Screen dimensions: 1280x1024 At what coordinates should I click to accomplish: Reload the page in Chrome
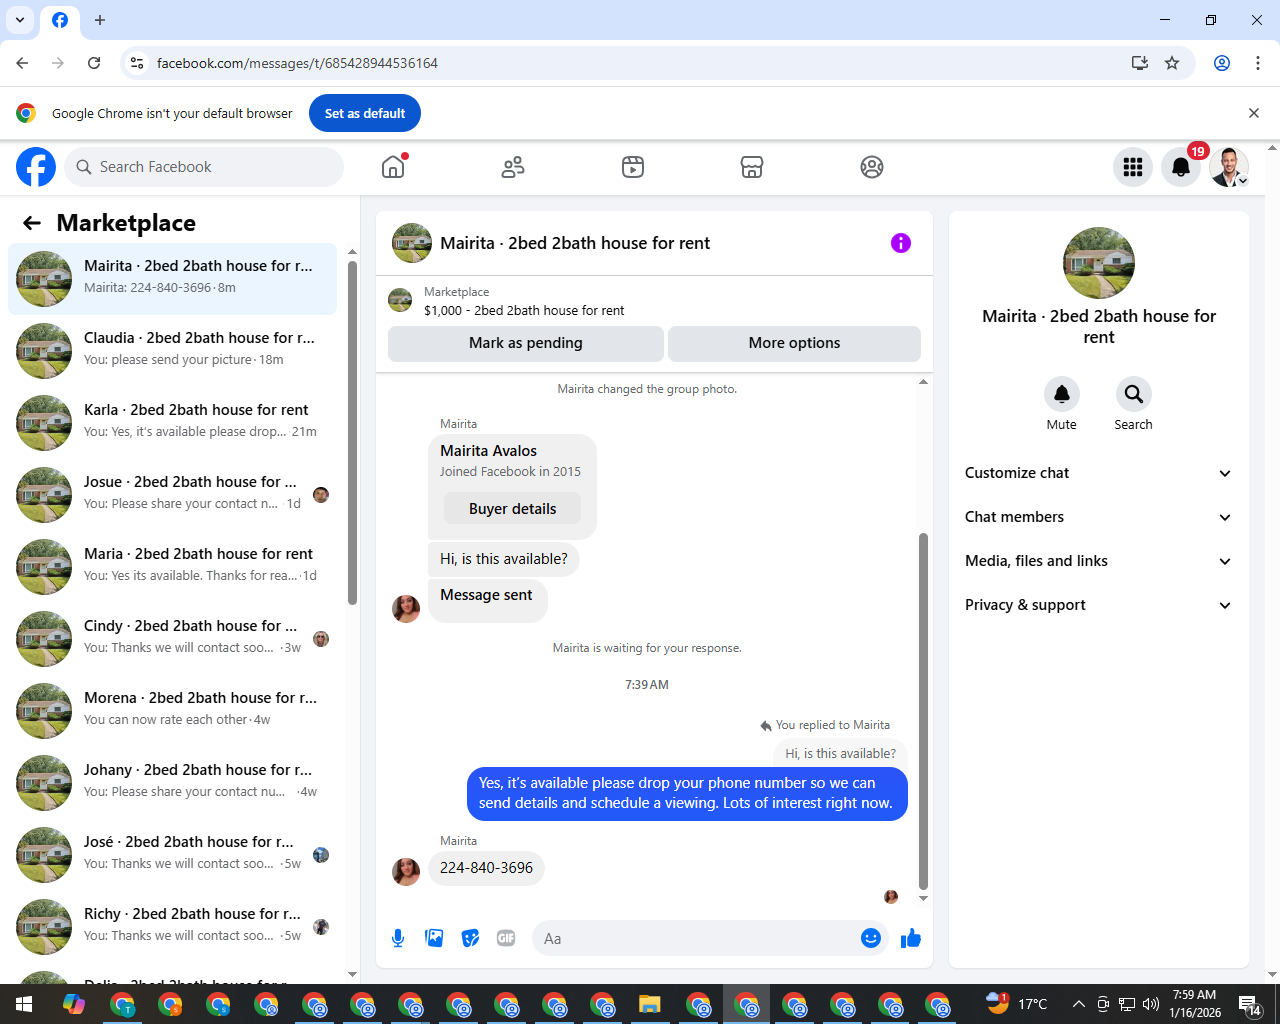pyautogui.click(x=94, y=63)
